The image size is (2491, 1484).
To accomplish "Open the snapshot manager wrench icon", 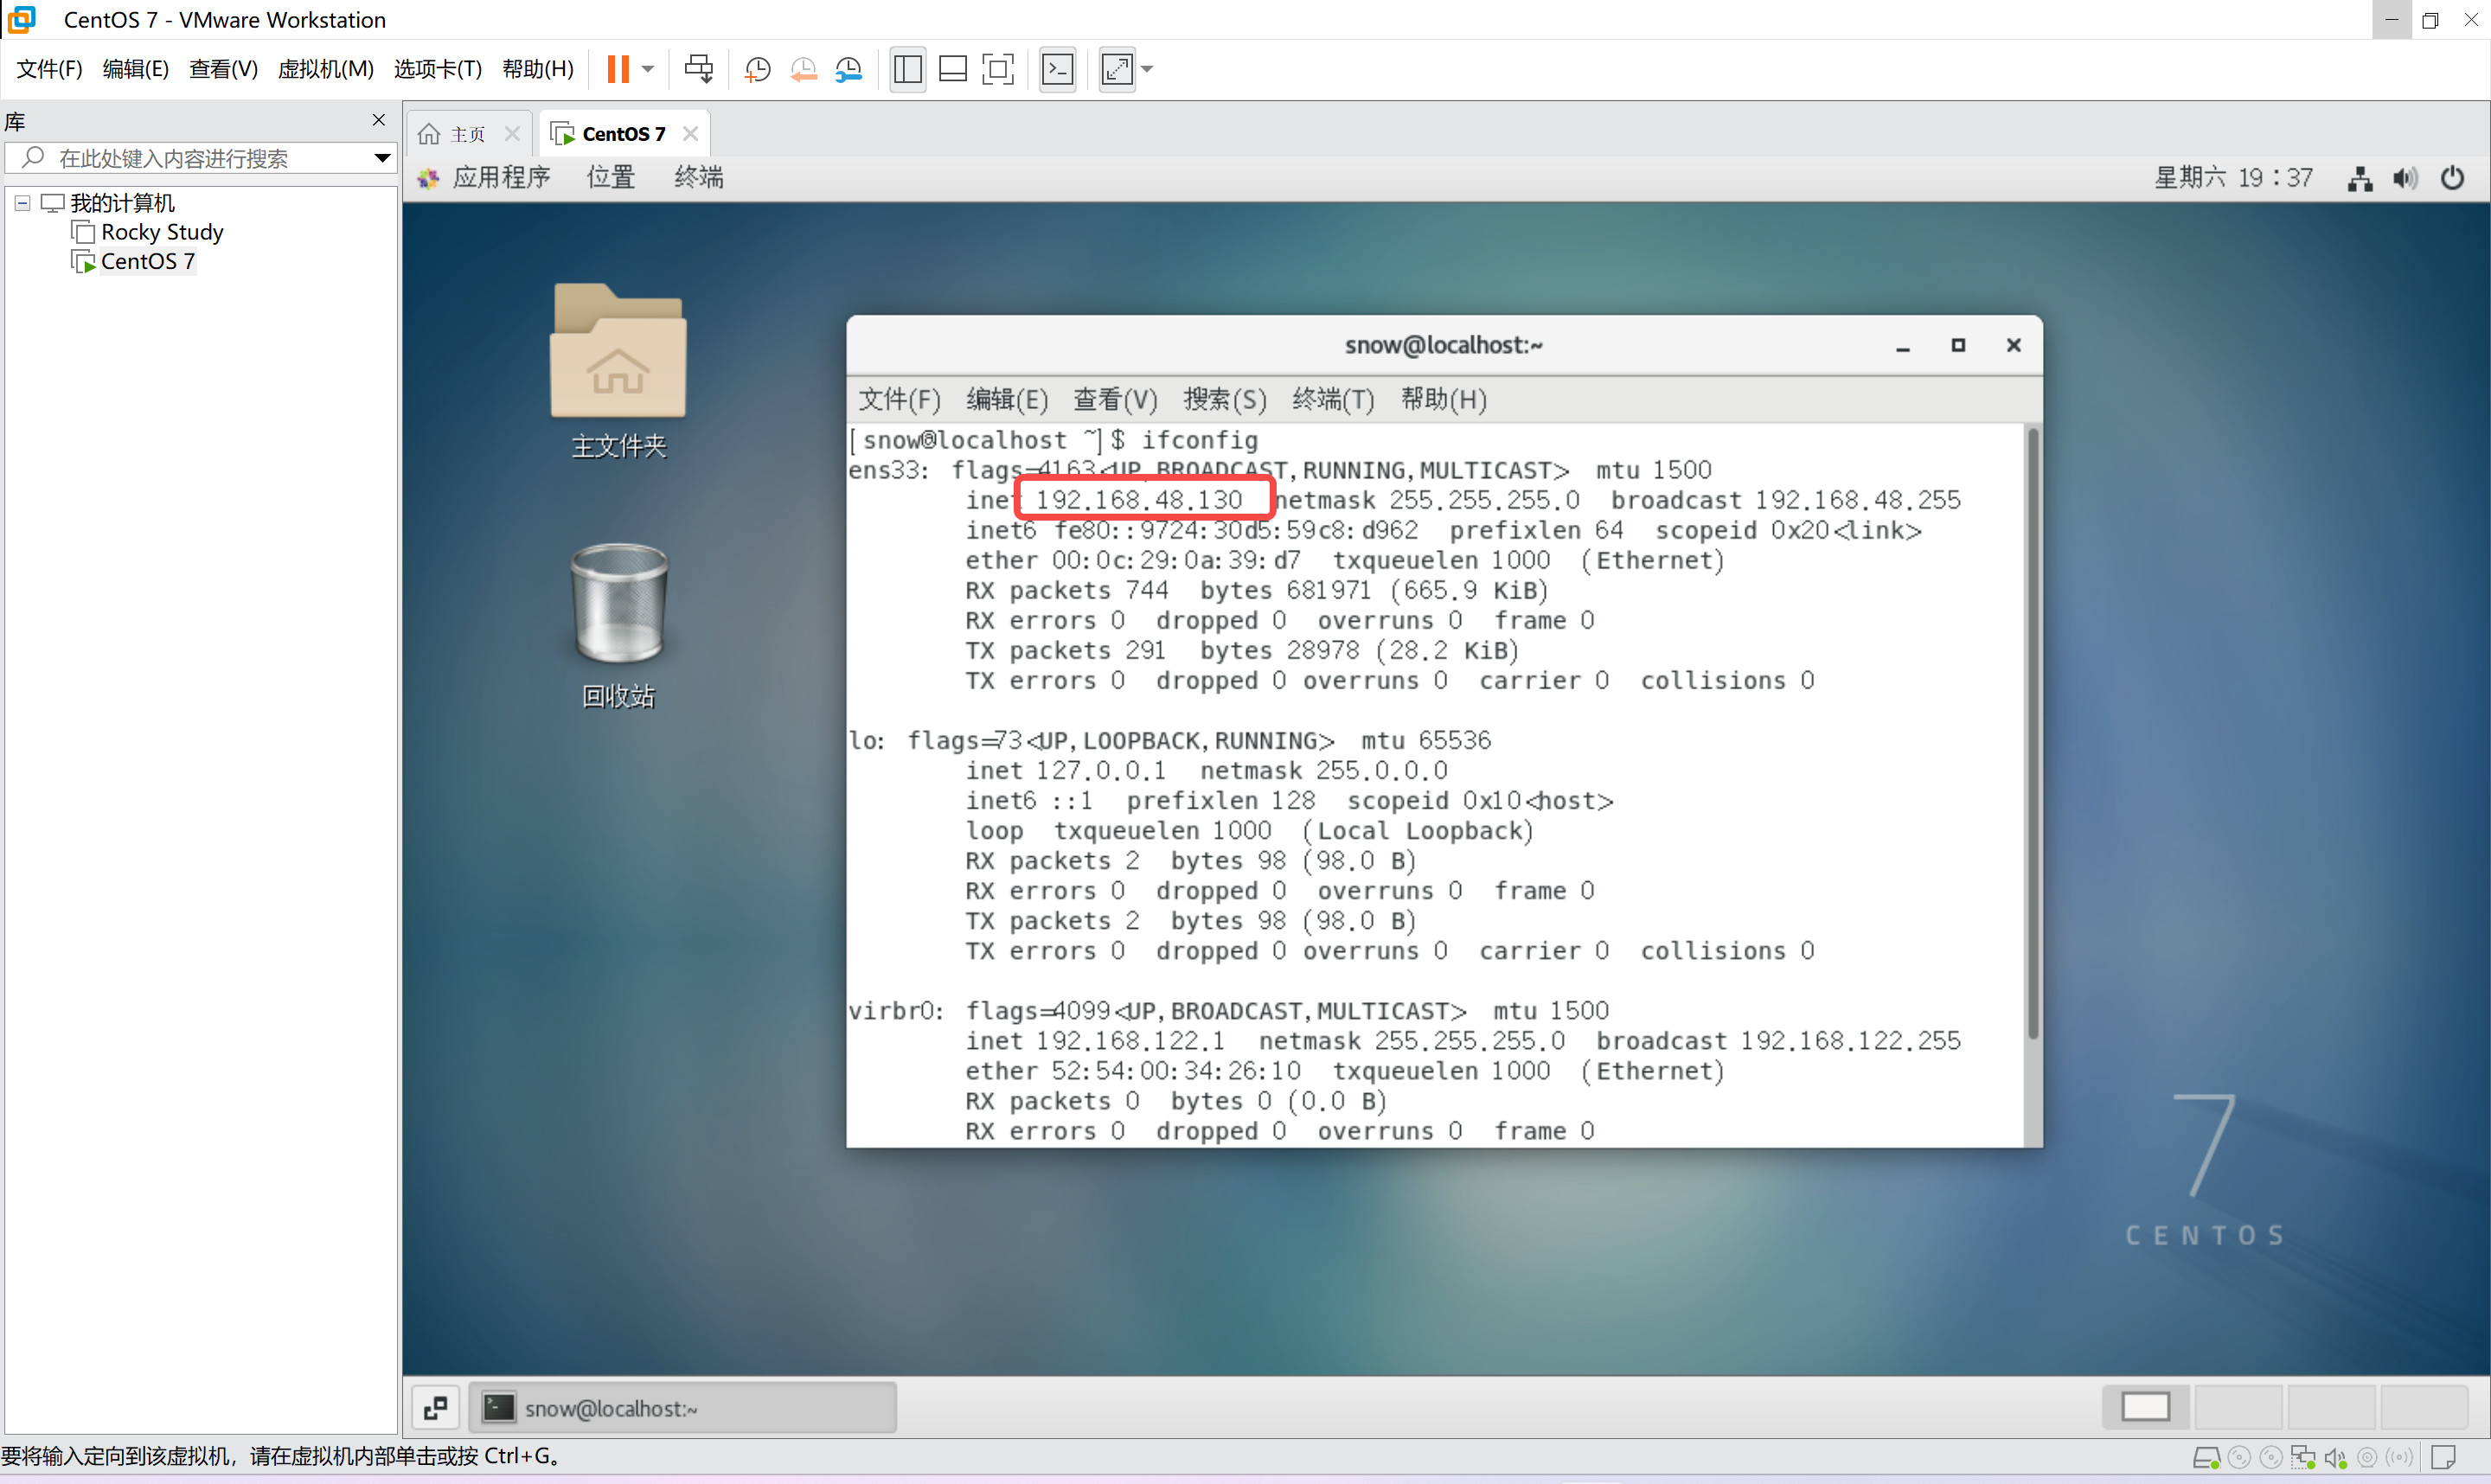I will (x=848, y=69).
